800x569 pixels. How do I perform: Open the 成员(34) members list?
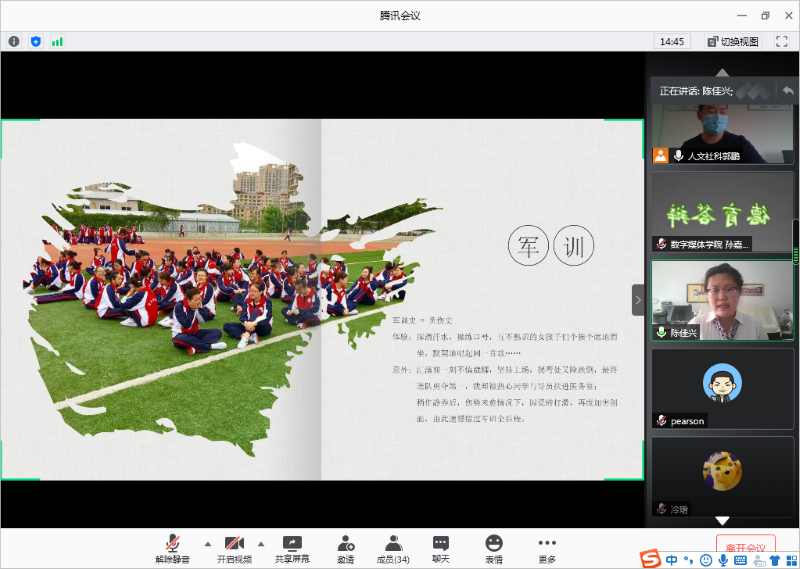[393, 549]
